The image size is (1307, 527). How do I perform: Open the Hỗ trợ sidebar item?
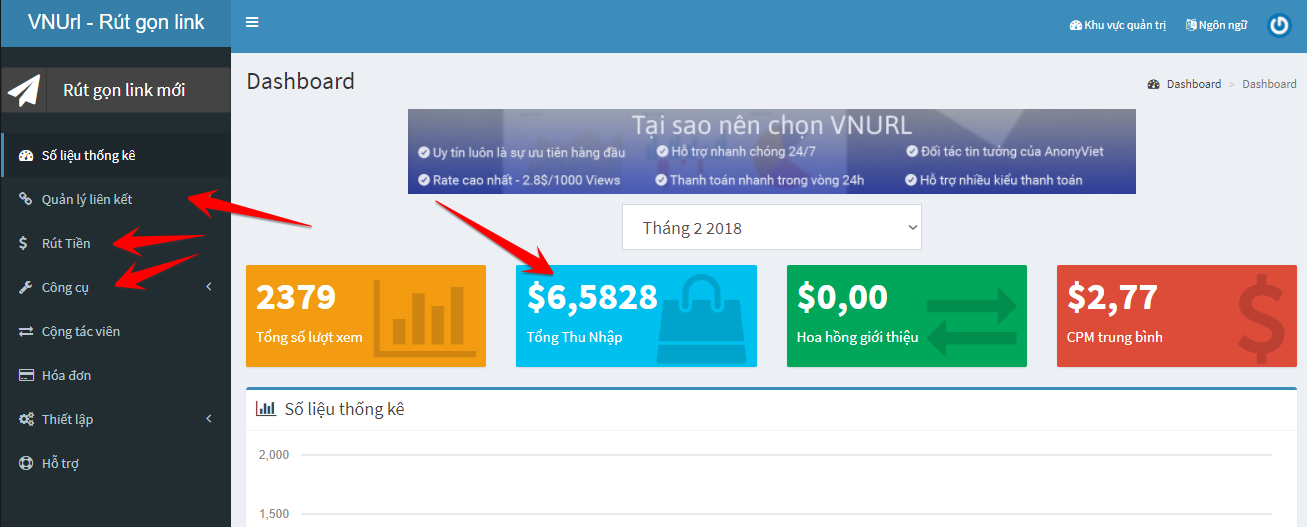click(x=116, y=463)
